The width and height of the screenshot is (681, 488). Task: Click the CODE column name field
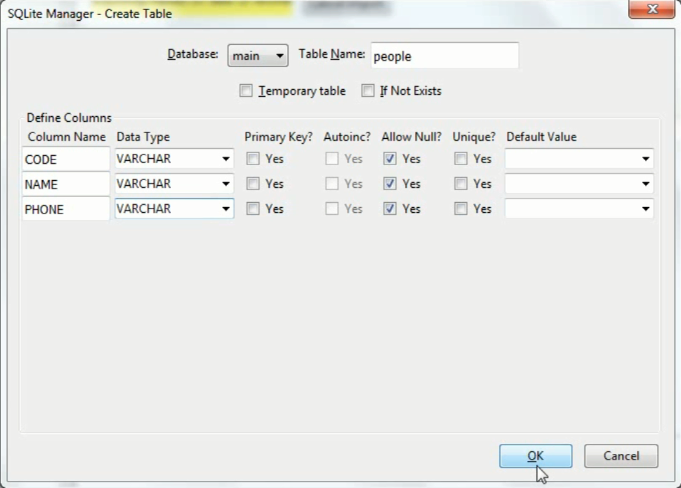pyautogui.click(x=66, y=159)
